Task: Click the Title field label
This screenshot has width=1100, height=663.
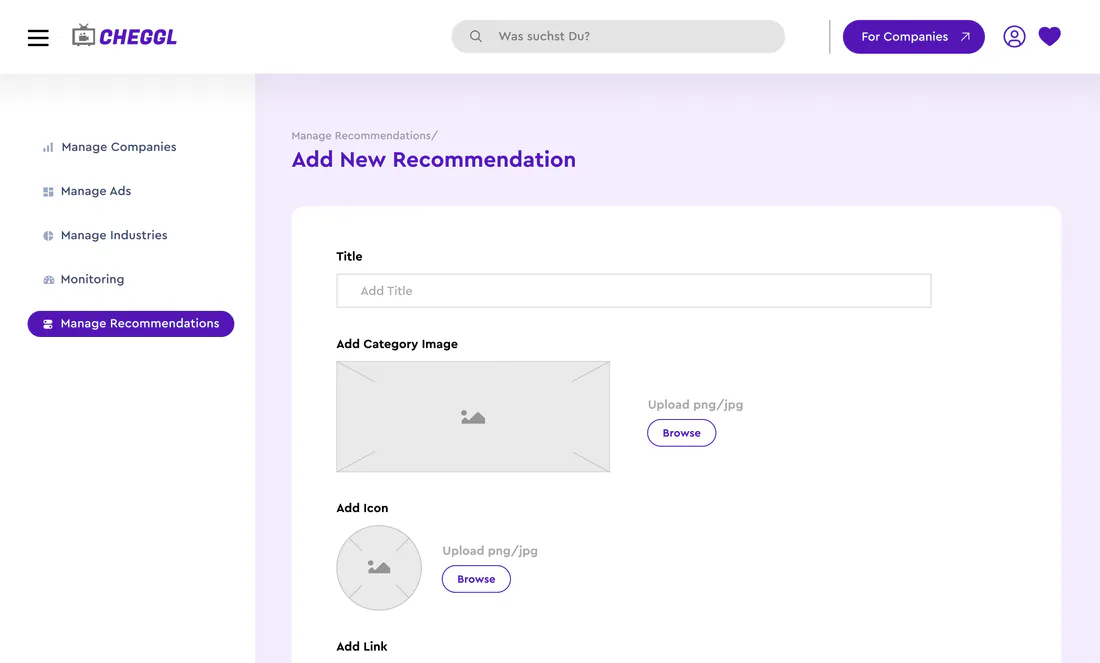Action: coord(349,256)
